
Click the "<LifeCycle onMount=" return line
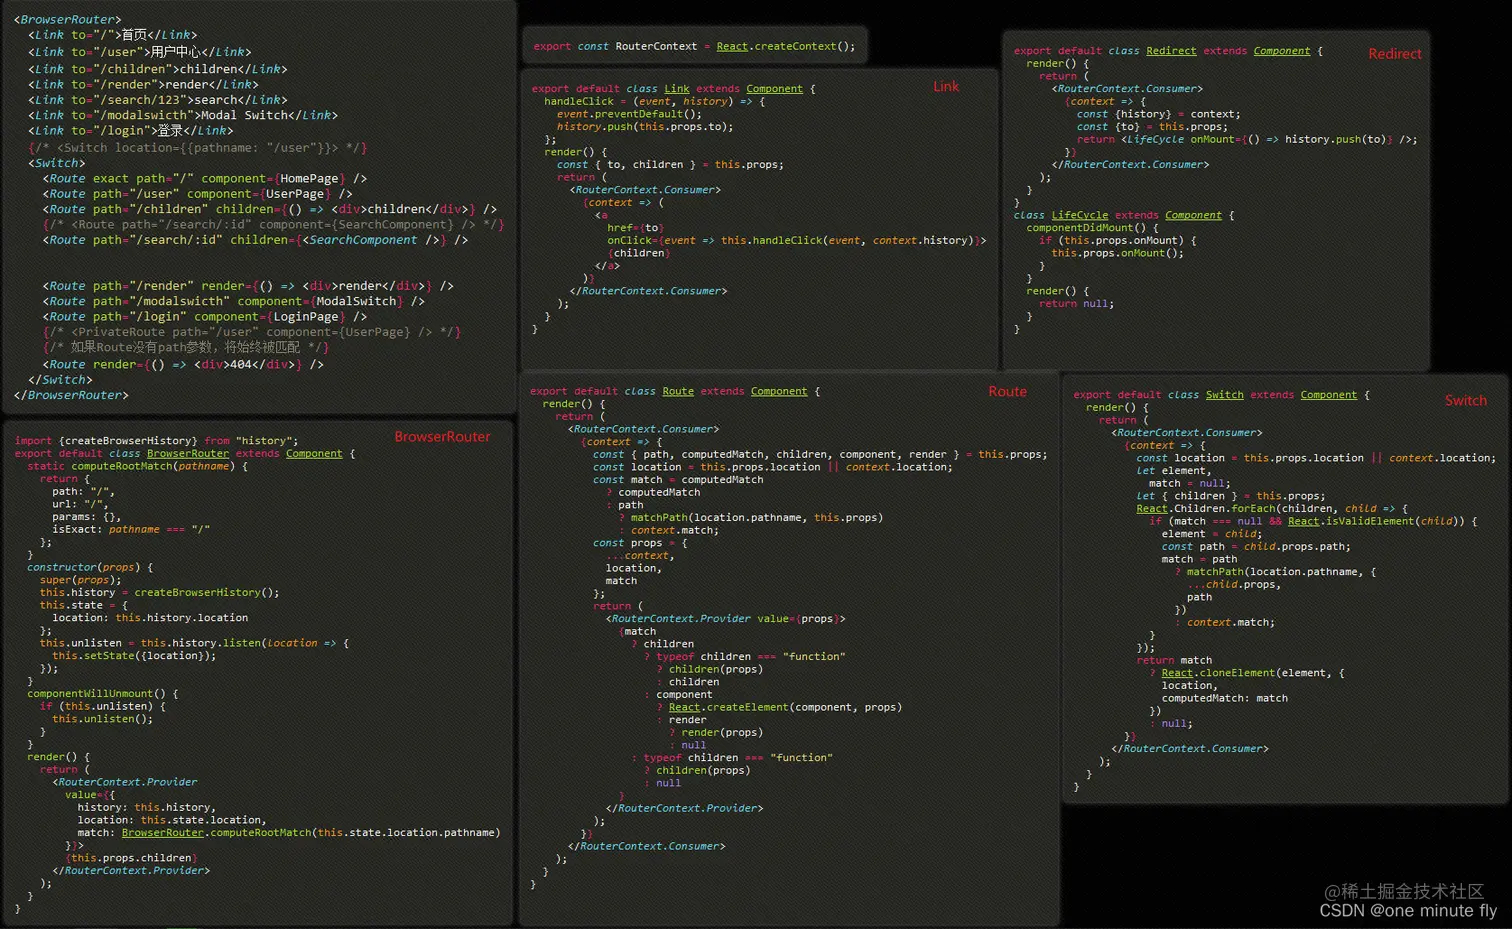pos(1247,140)
